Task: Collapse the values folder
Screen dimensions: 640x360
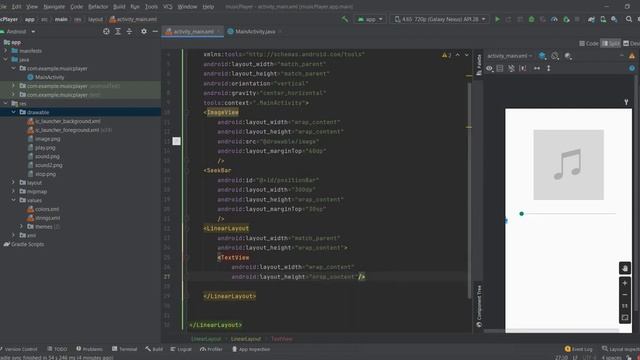Action: point(13,200)
